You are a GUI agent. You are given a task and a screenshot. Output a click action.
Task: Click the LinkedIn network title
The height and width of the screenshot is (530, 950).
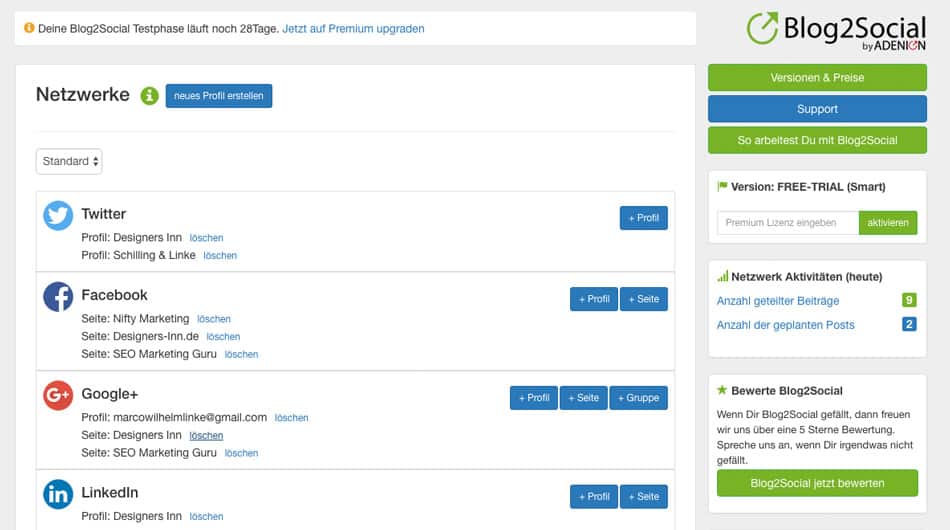(110, 492)
